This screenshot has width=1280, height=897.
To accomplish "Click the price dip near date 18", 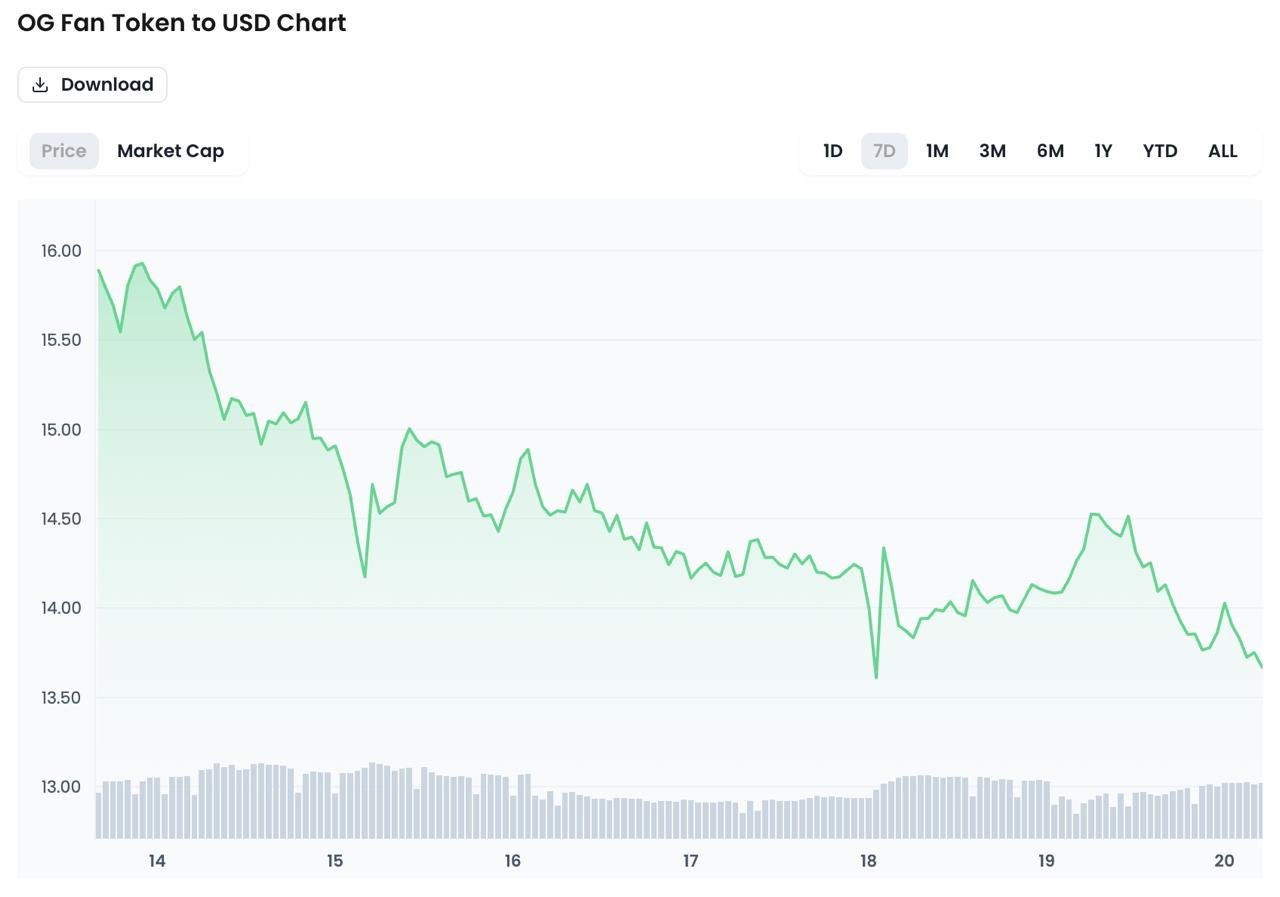I will click(876, 677).
